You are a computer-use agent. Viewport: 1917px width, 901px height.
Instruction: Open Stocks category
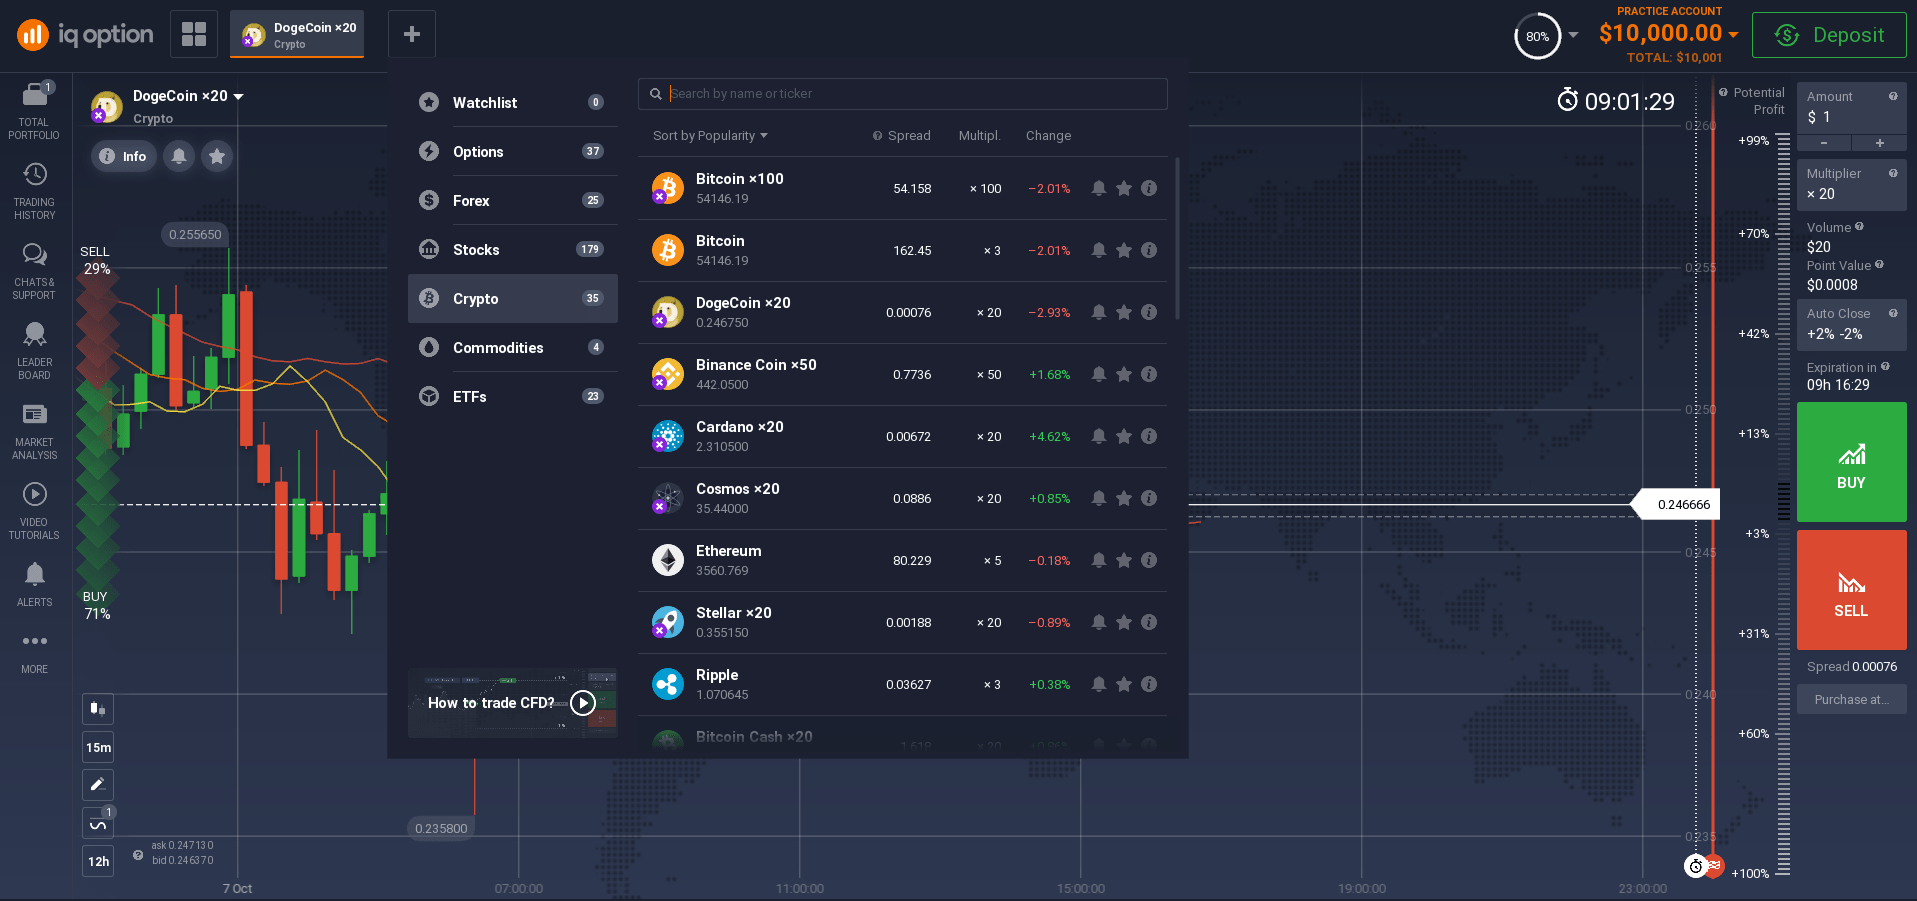(x=512, y=249)
